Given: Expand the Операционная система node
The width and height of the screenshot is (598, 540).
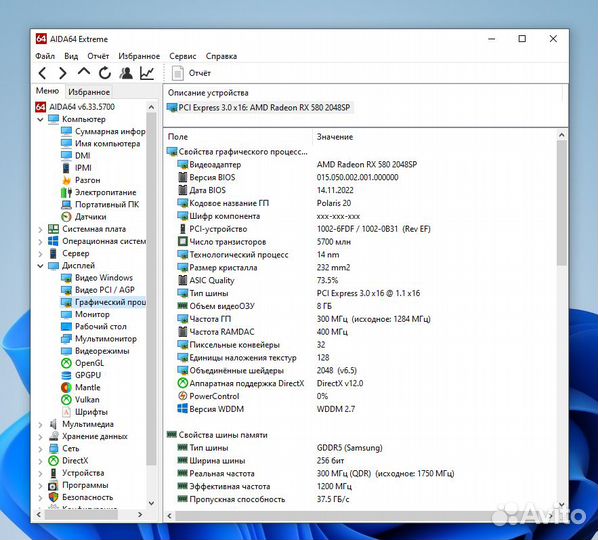Looking at the screenshot, I should (x=40, y=241).
